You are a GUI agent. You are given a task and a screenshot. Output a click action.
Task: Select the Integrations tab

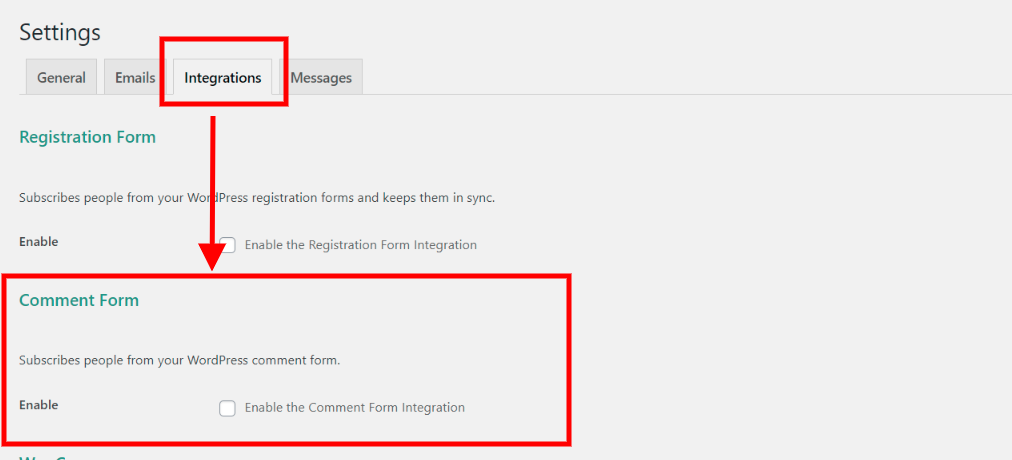tap(223, 77)
